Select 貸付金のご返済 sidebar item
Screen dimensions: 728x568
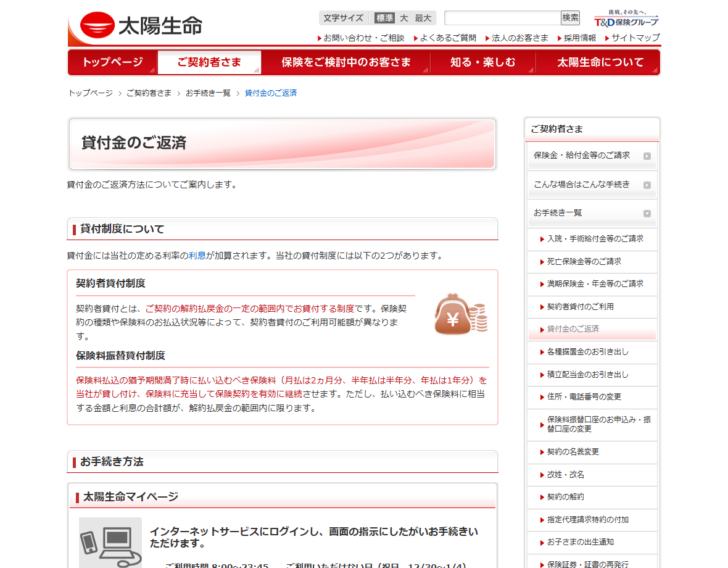[592, 329]
